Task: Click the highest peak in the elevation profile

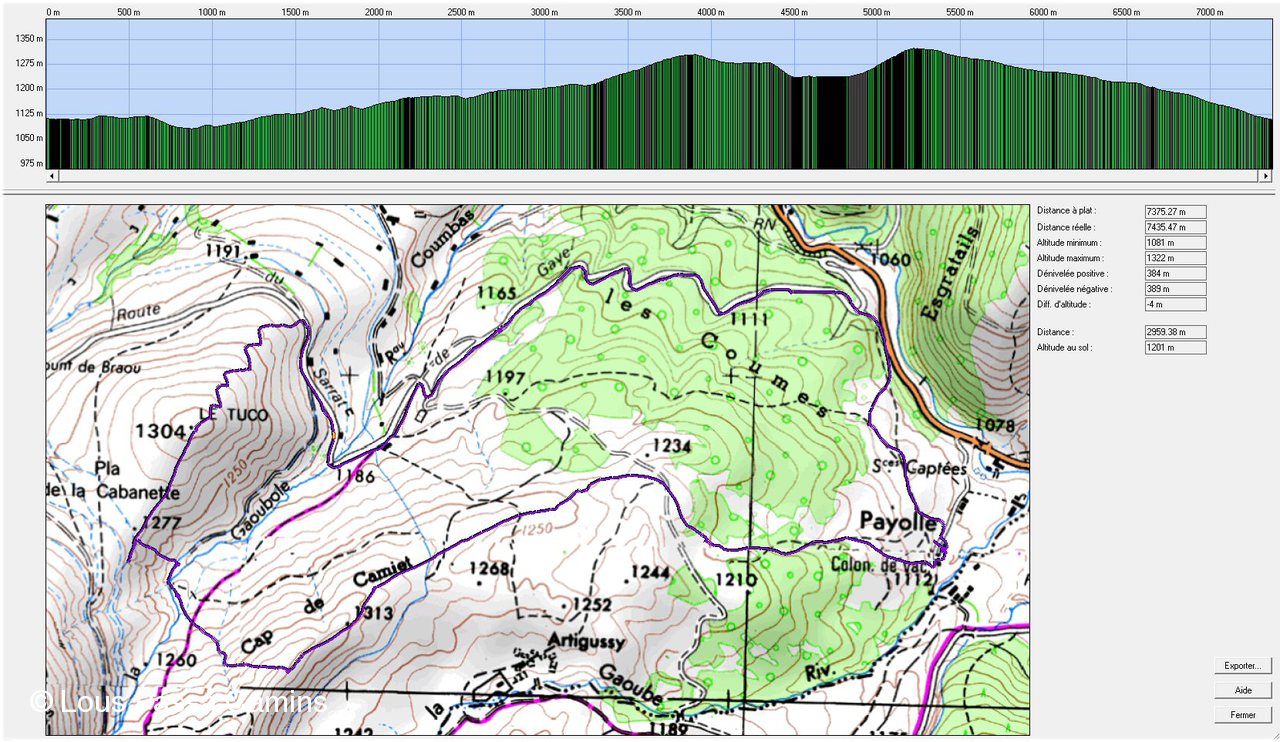Action: click(915, 50)
